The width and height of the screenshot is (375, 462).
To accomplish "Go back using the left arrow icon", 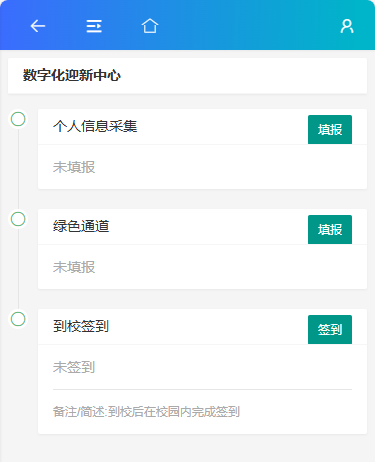I will (x=38, y=26).
